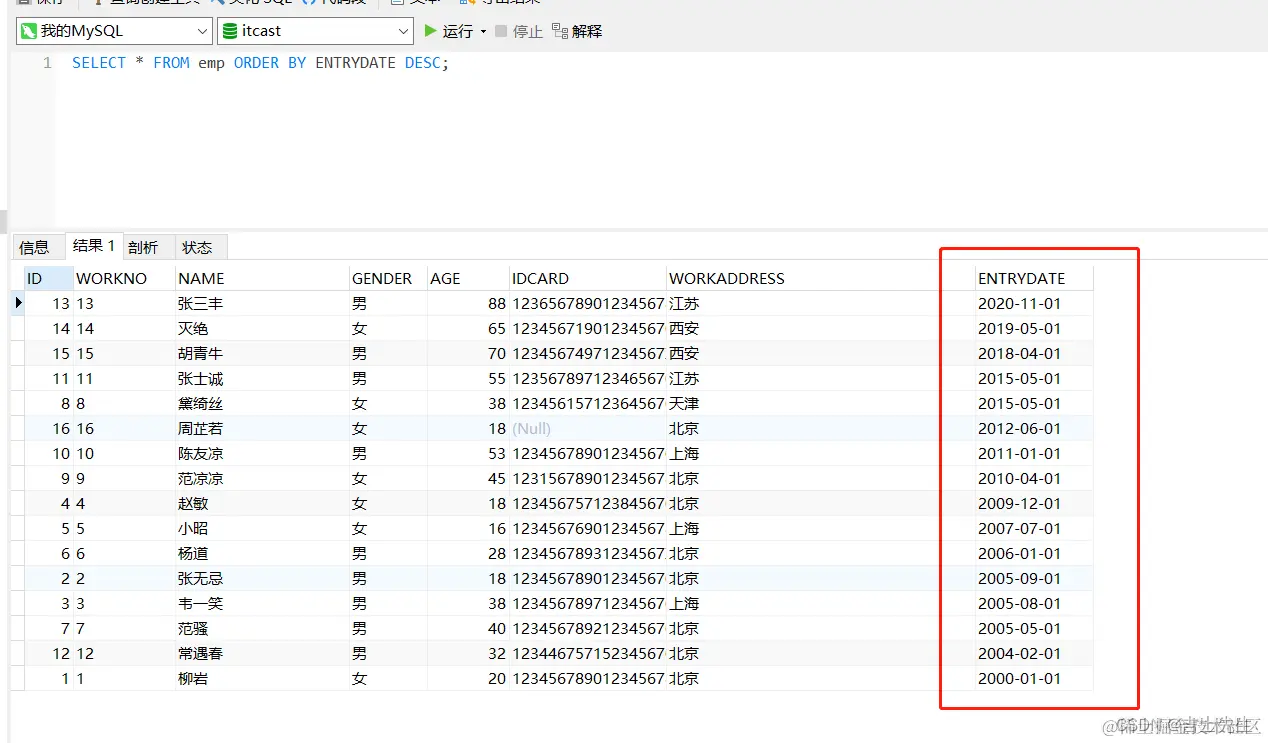Click the entry date 2018-04-01
The height and width of the screenshot is (743, 1268).
click(1034, 353)
